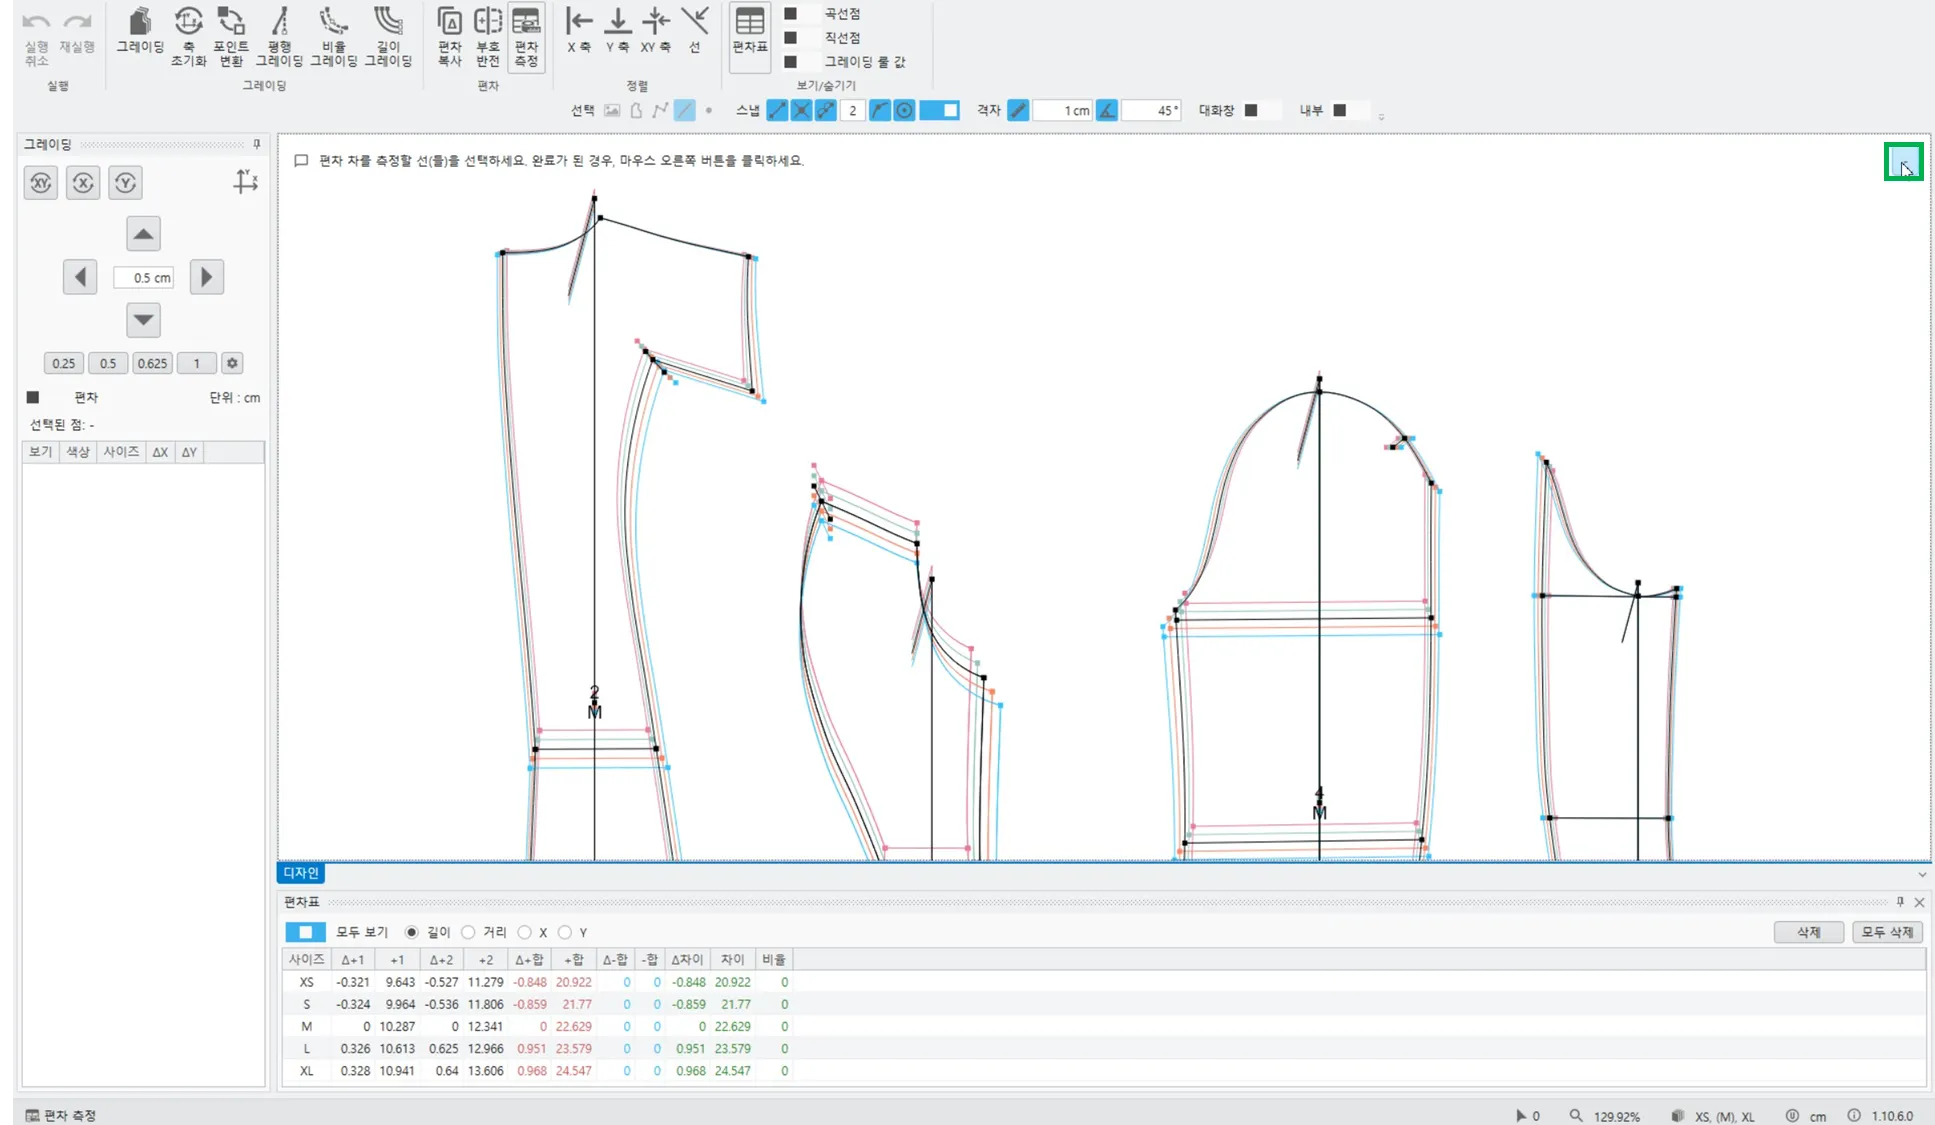
Task: Click the XY grading direction circle icon
Action: click(41, 183)
